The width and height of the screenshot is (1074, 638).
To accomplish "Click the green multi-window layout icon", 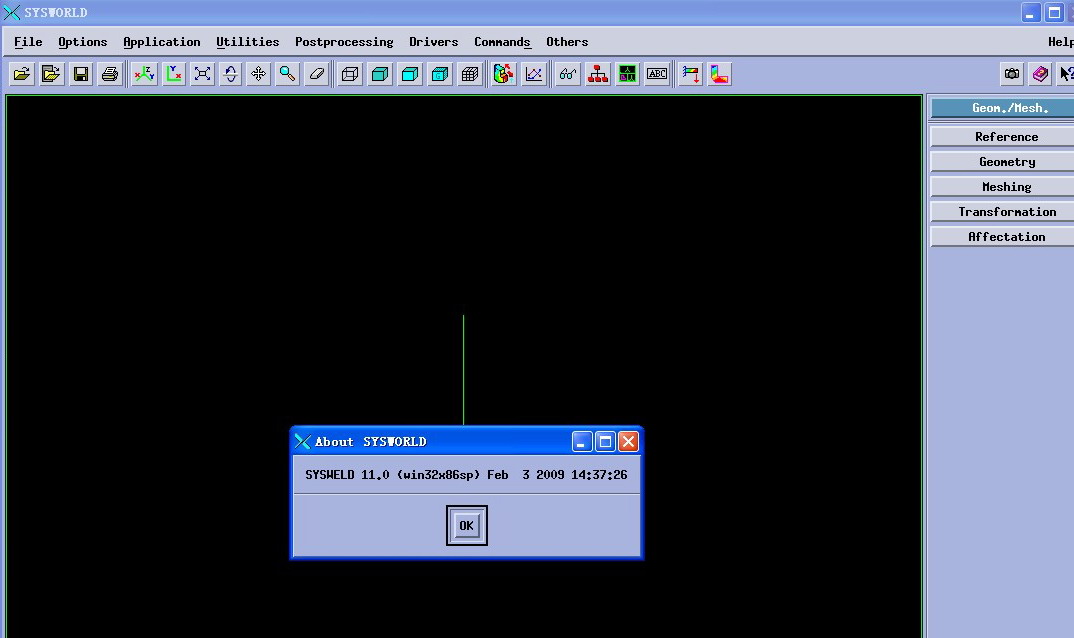I will (627, 74).
